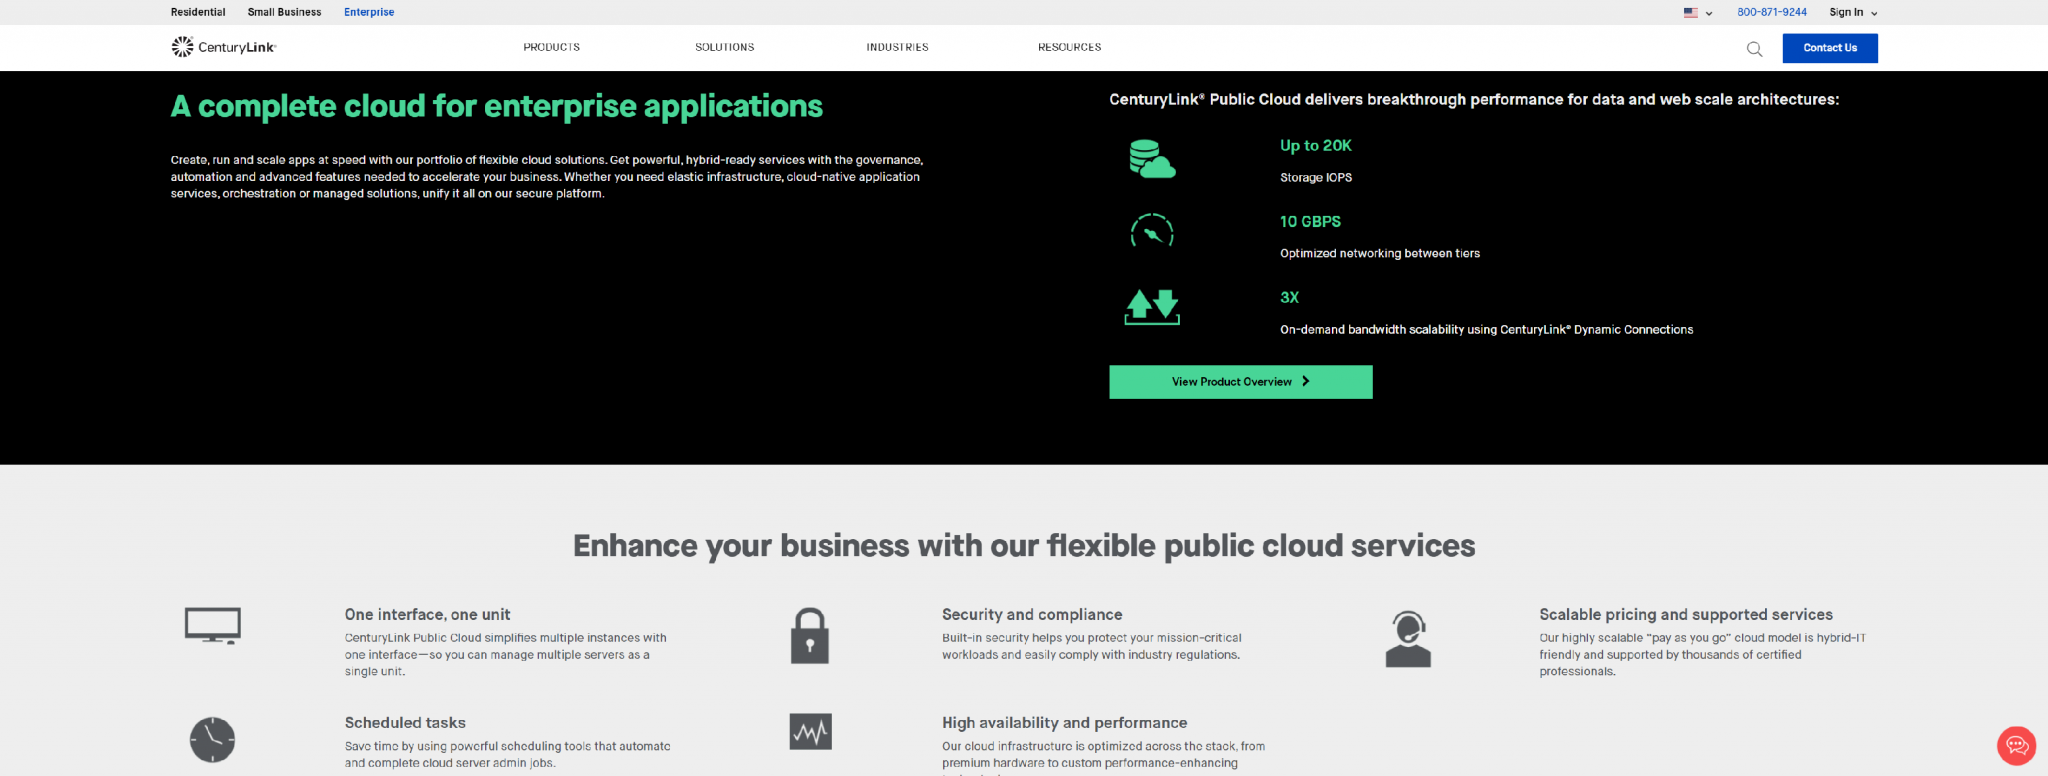
Task: Click the '3X' stat text
Action: coord(1290,298)
